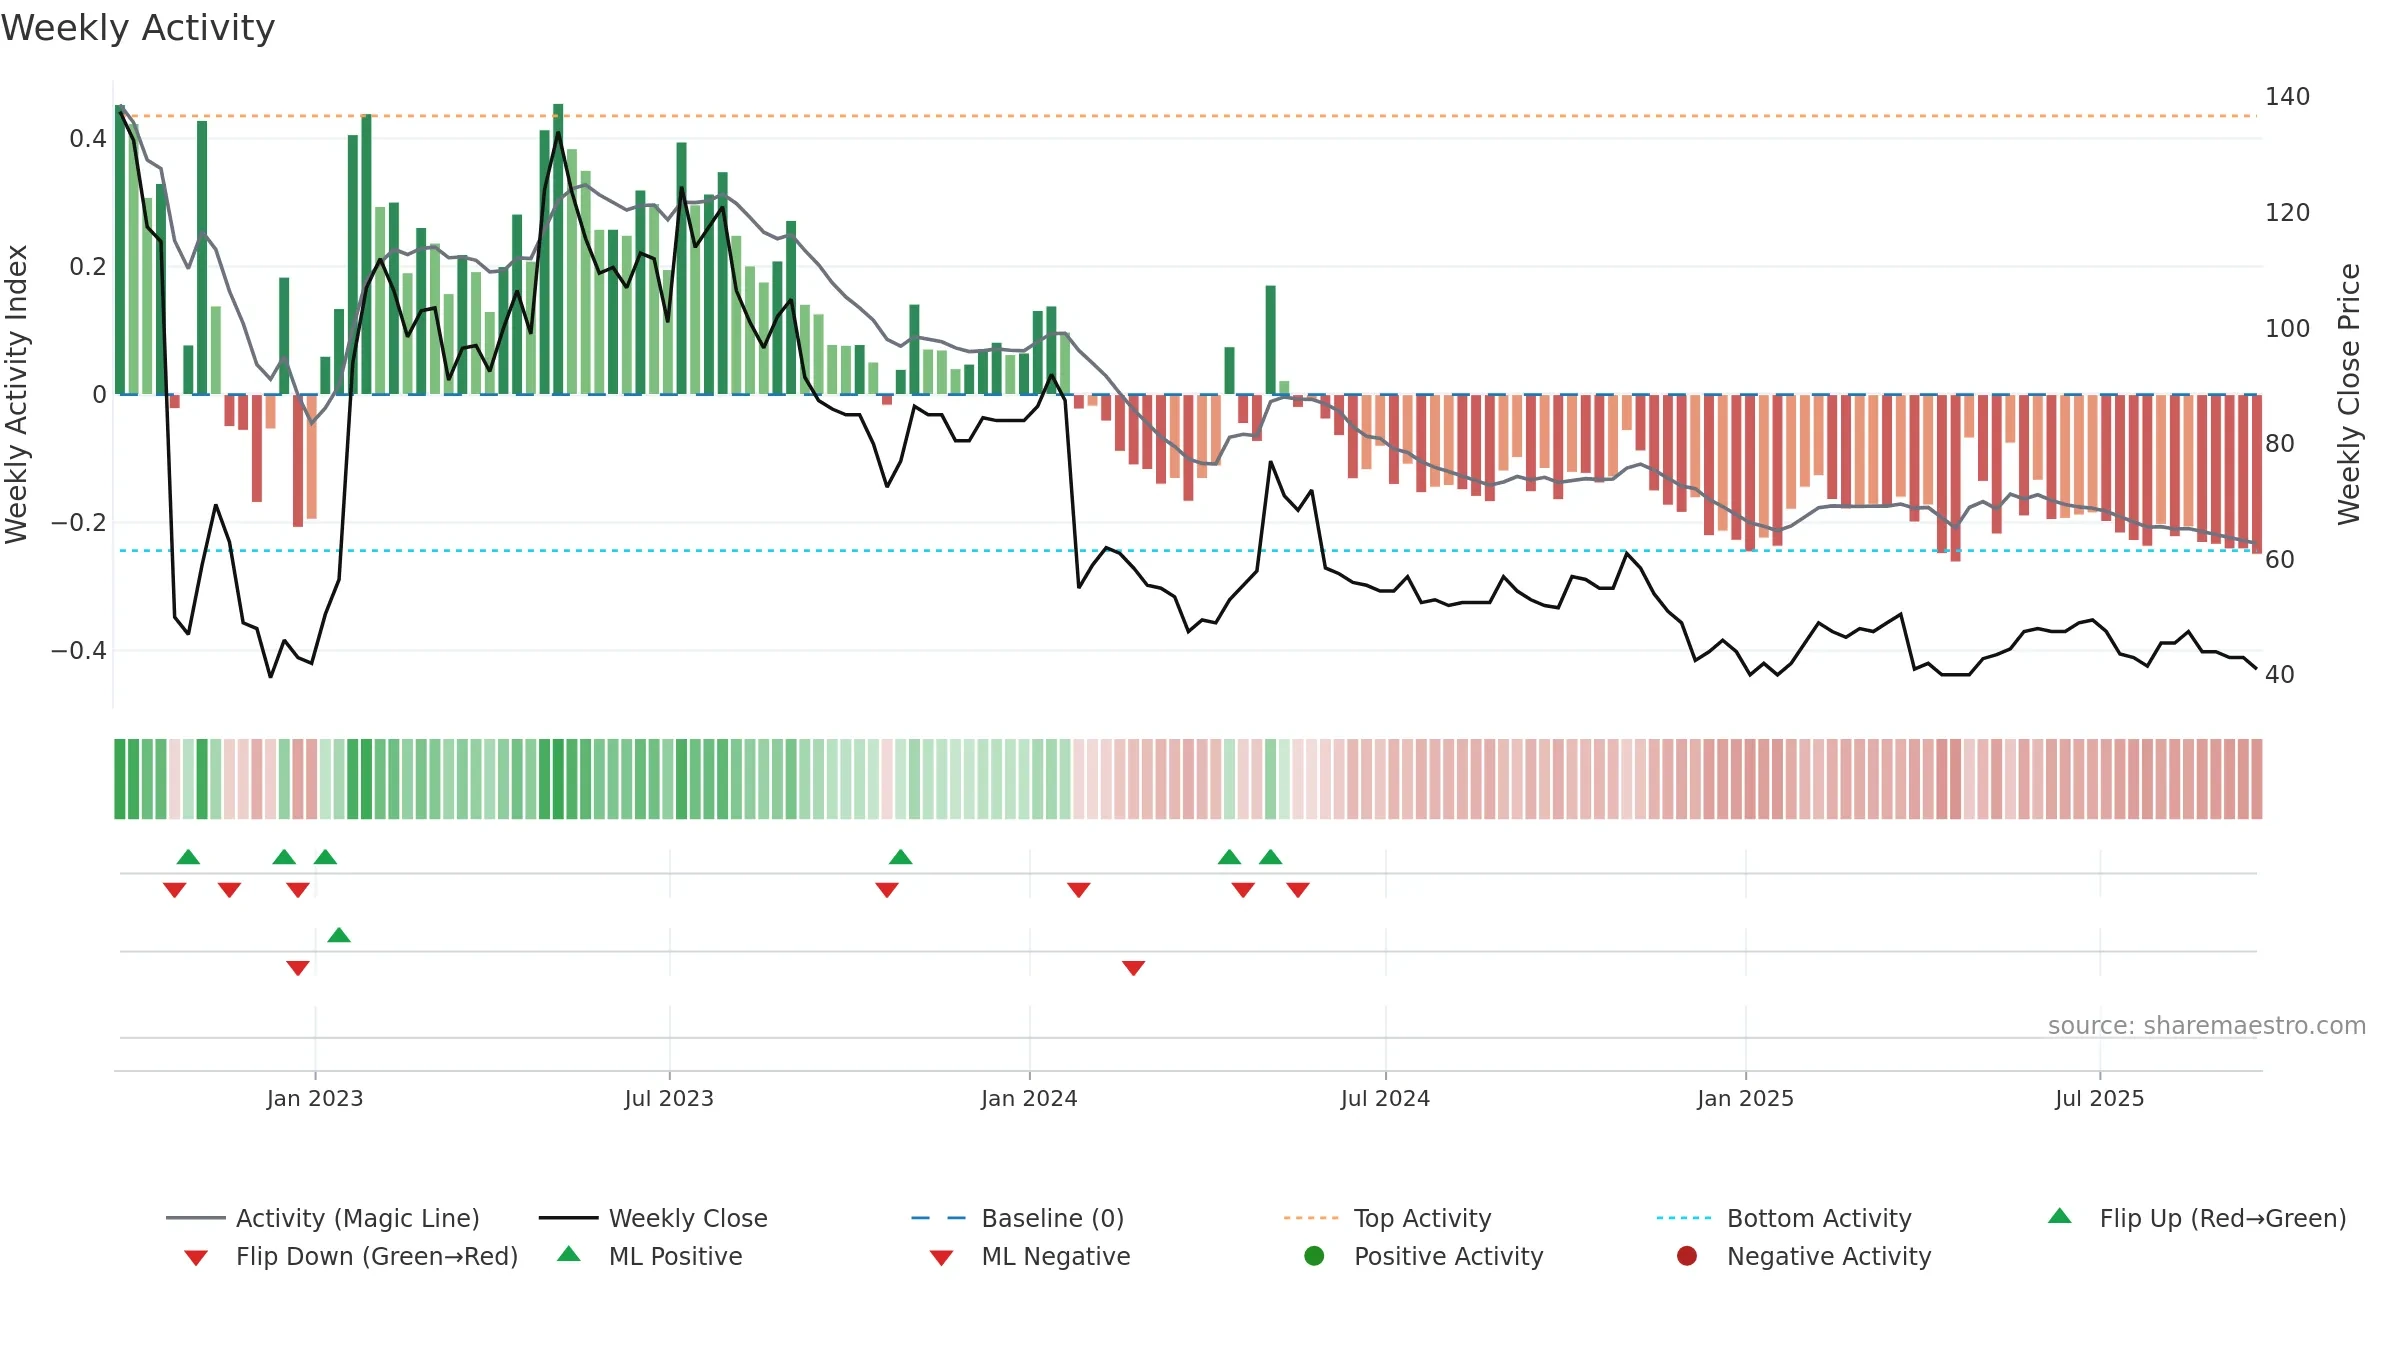Click the Bottom Activity legend entry

pos(1784,1218)
